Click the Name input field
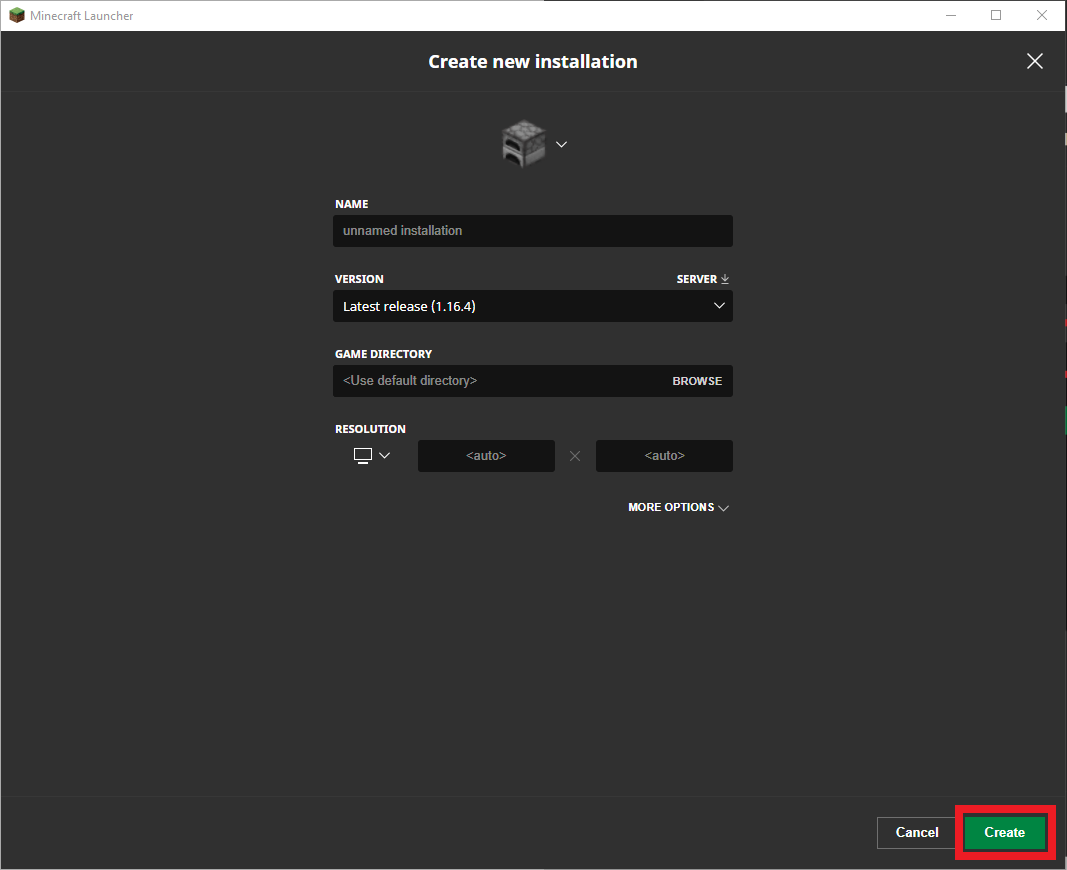1067x870 pixels. pyautogui.click(x=532, y=231)
